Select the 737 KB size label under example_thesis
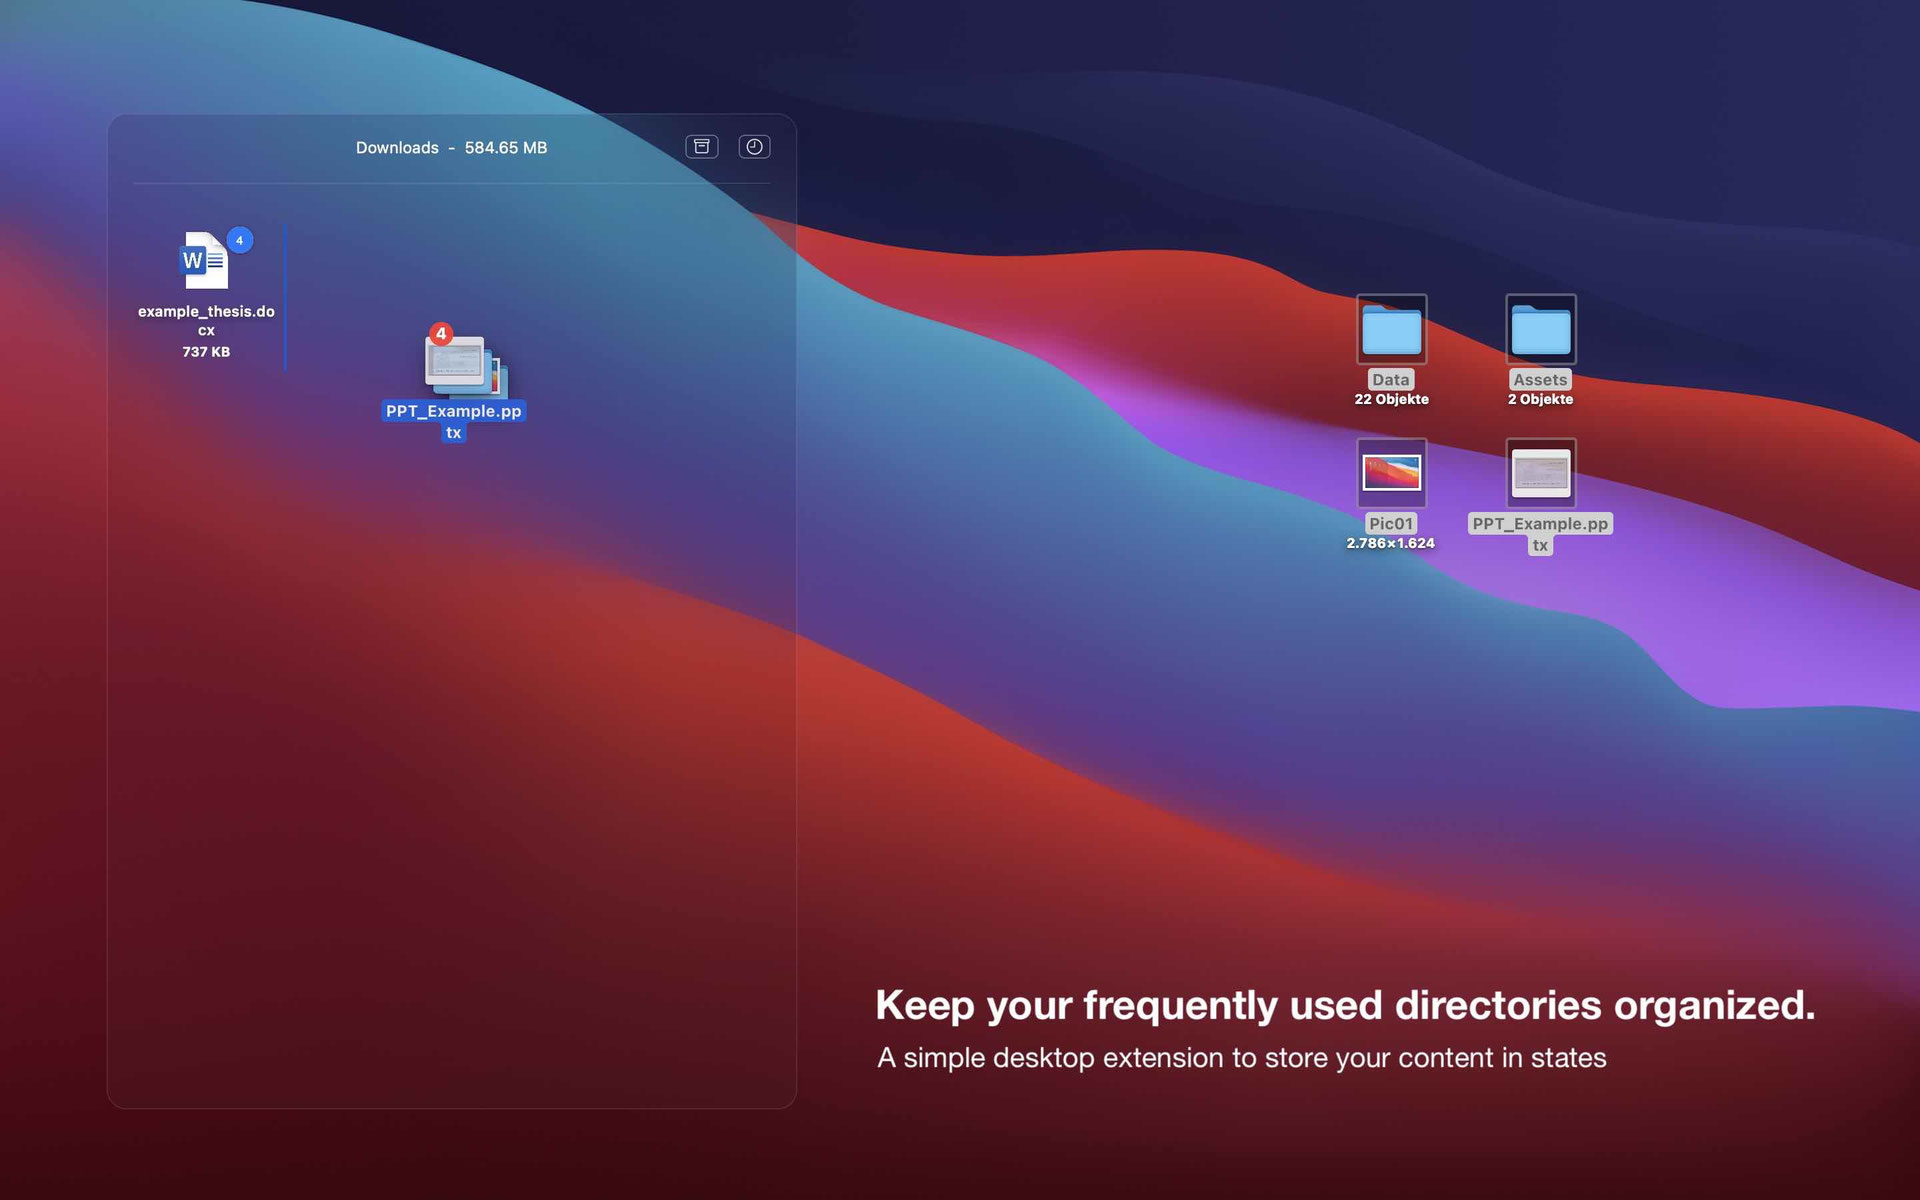This screenshot has width=1920, height=1200. (x=205, y=351)
